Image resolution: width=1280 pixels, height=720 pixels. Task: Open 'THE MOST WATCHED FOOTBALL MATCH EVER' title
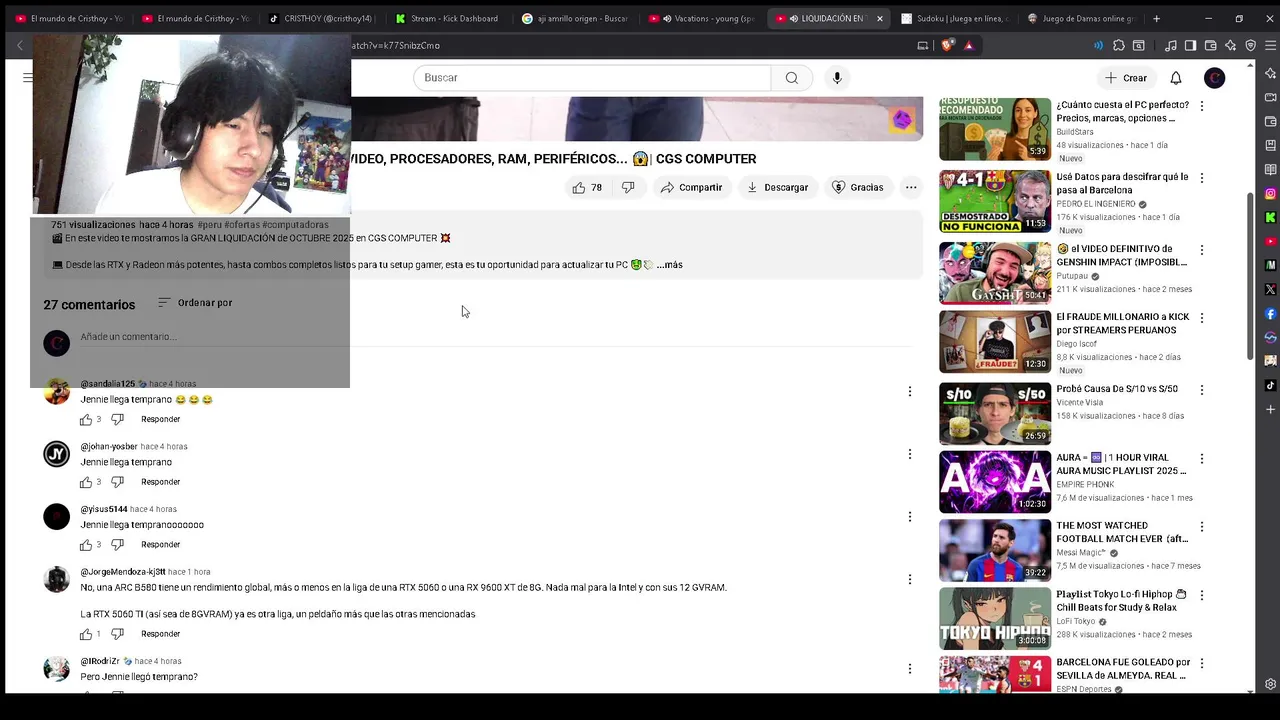(1122, 532)
